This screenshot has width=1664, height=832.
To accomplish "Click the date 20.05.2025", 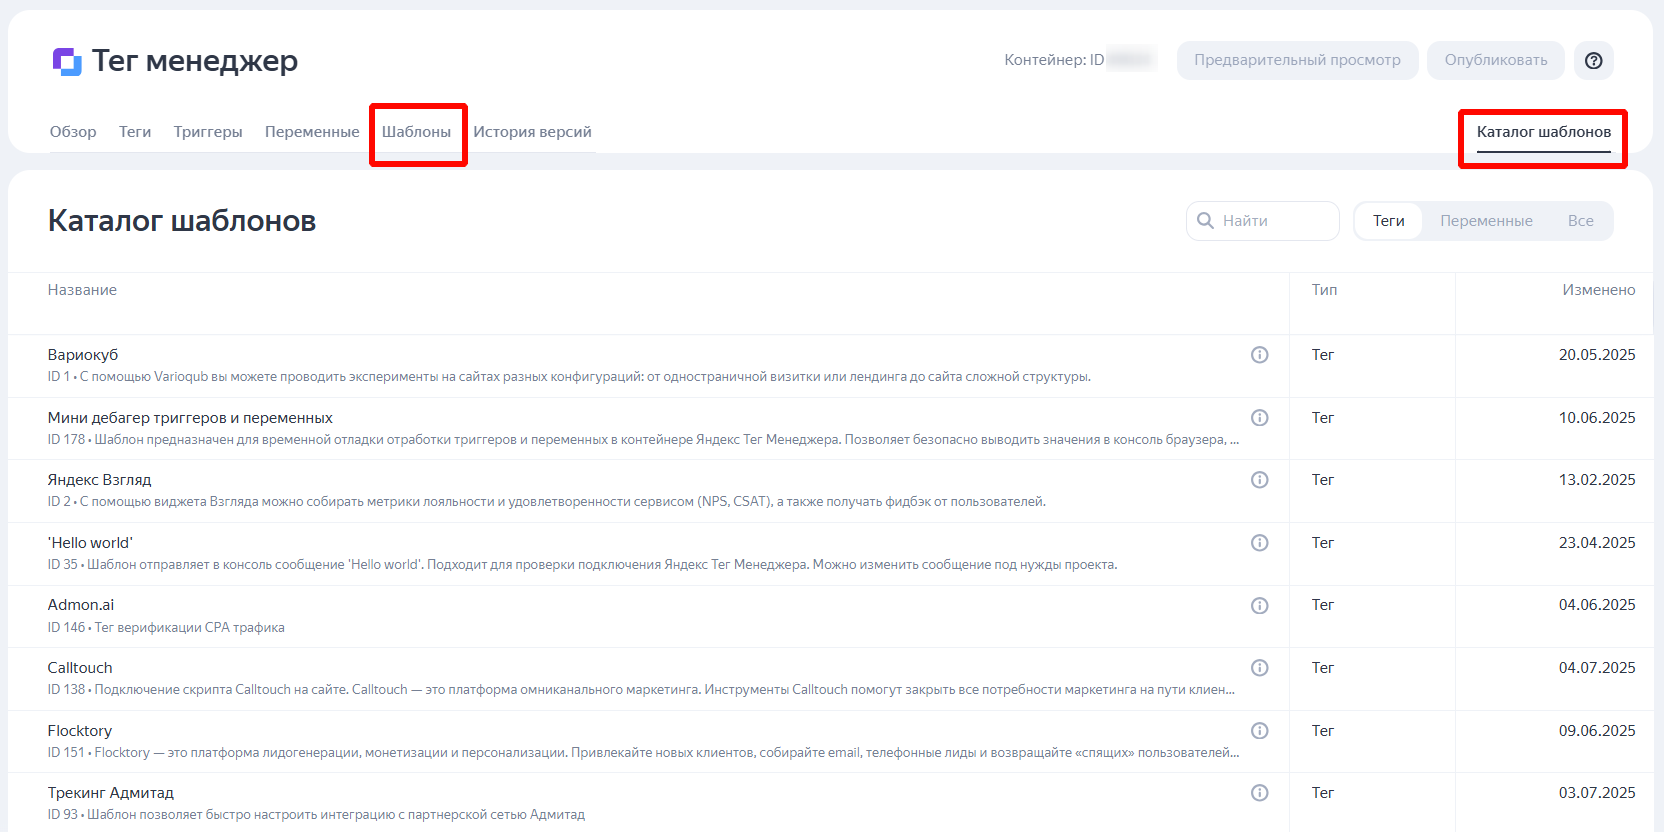I will coord(1597,355).
